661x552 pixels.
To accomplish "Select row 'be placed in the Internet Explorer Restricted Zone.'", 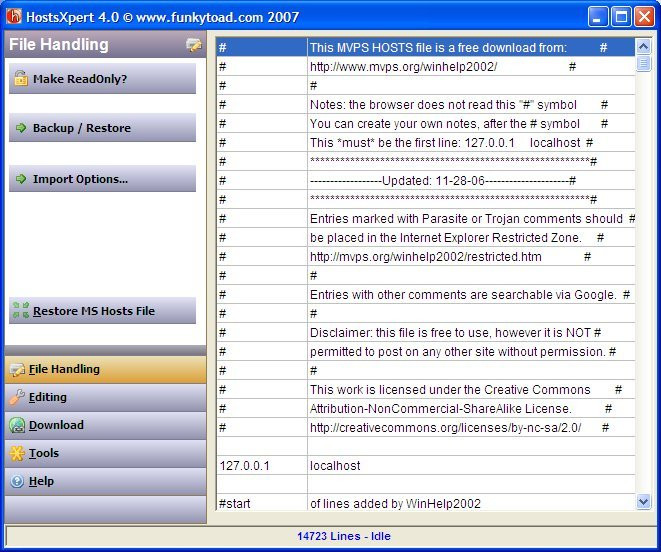I will [x=426, y=237].
